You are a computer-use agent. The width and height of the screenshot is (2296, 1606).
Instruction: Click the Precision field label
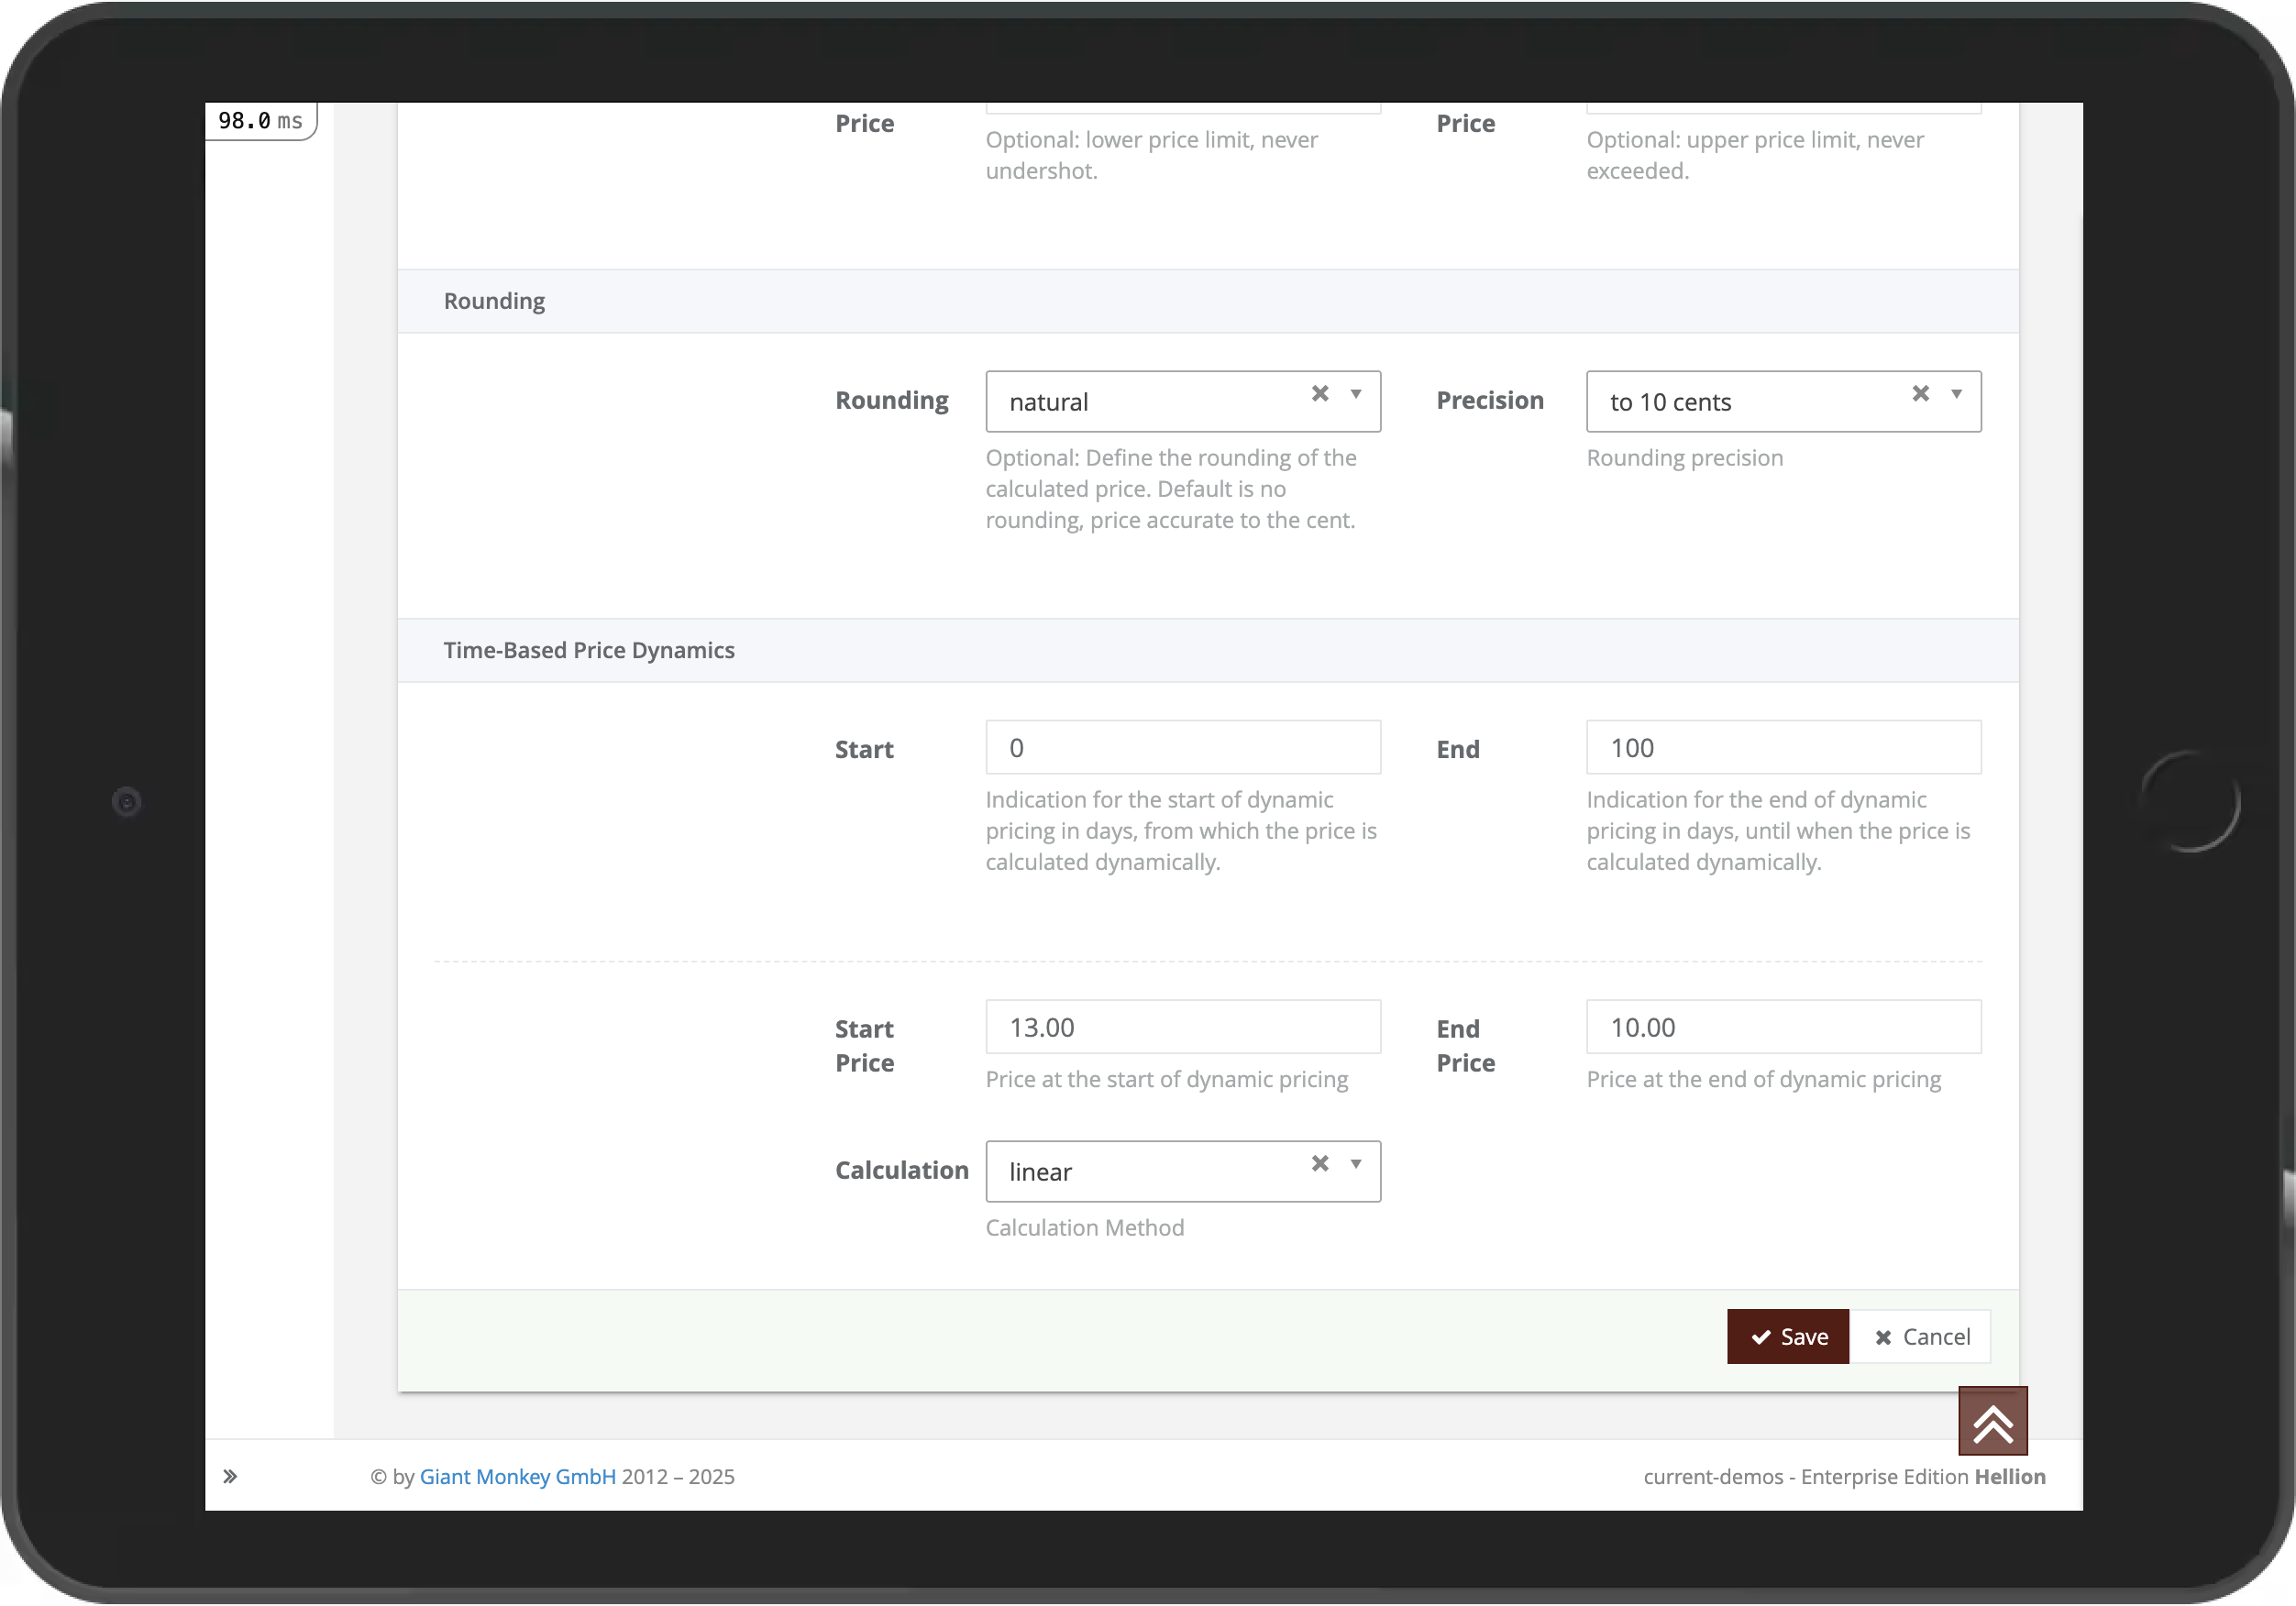point(1490,400)
